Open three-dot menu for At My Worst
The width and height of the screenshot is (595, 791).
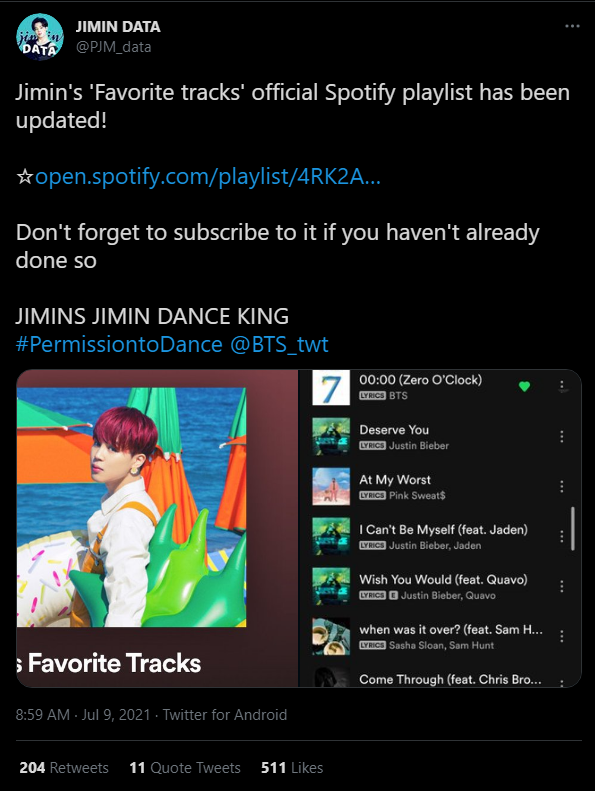562,486
